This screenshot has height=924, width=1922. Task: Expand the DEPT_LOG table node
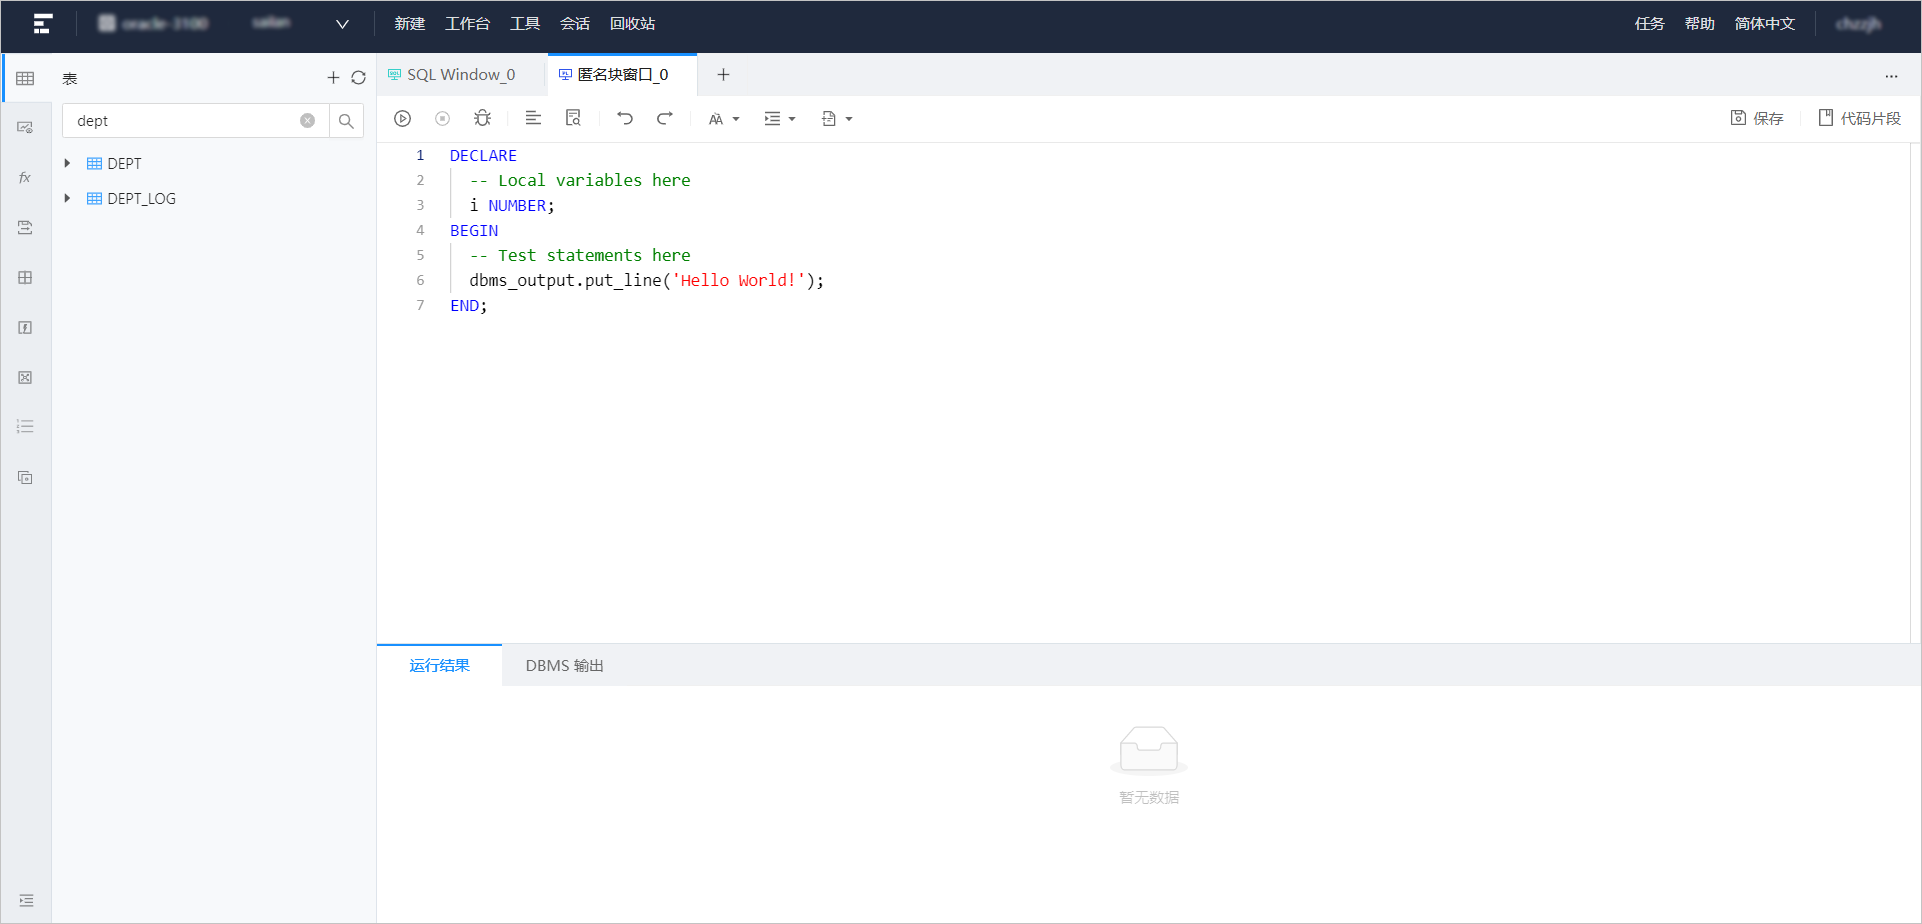[x=67, y=198]
